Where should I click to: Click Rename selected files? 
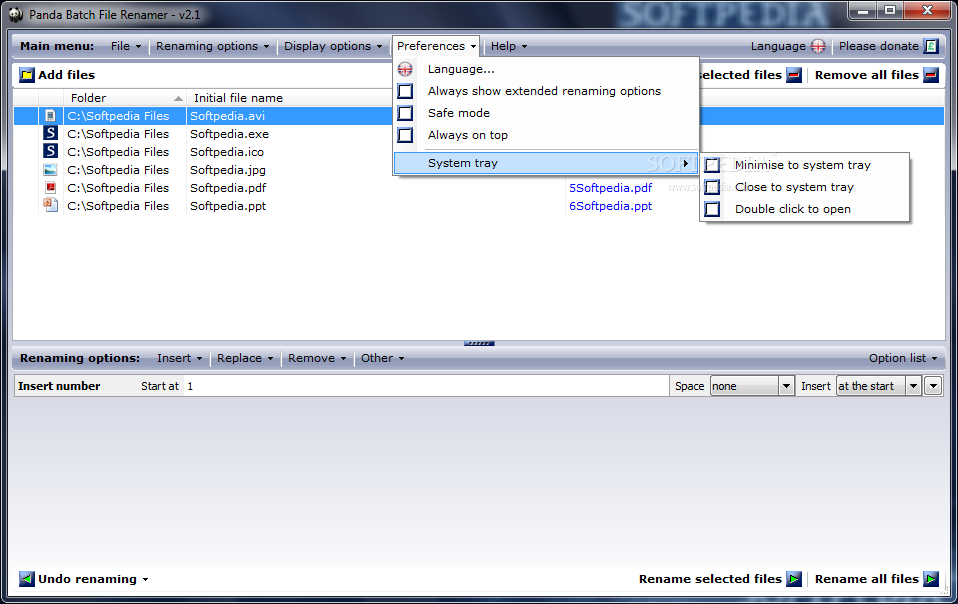click(x=720, y=579)
